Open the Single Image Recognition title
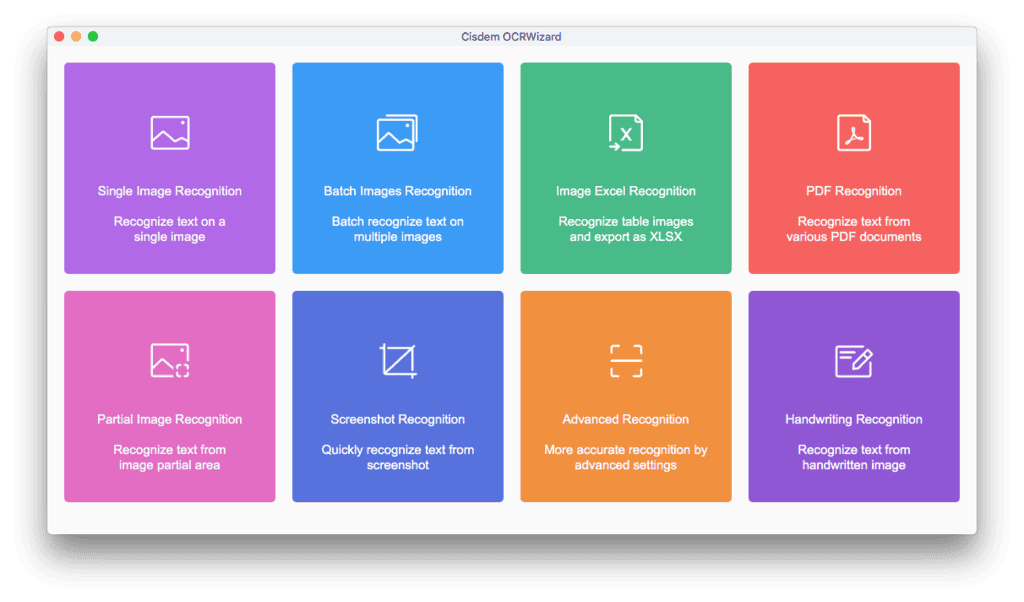The height and width of the screenshot is (602, 1024). coord(170,191)
